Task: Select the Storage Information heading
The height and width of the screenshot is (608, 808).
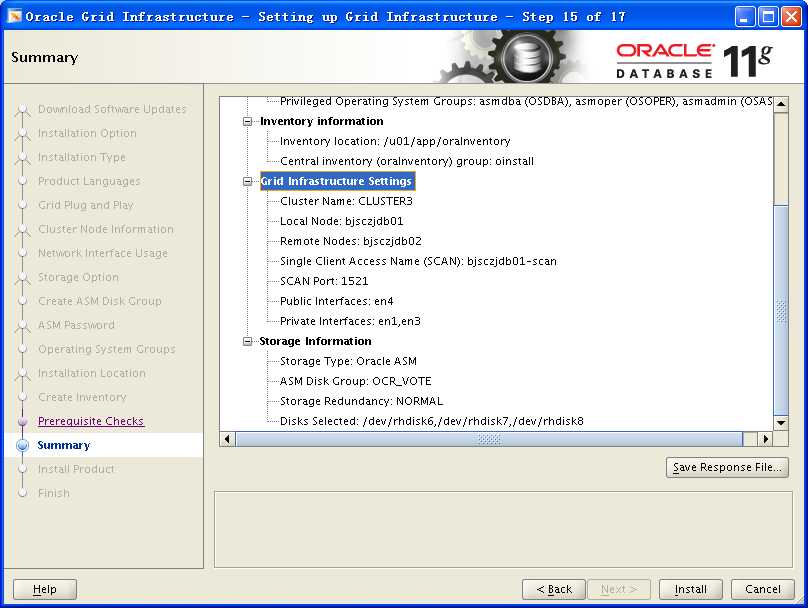Action: pos(315,341)
